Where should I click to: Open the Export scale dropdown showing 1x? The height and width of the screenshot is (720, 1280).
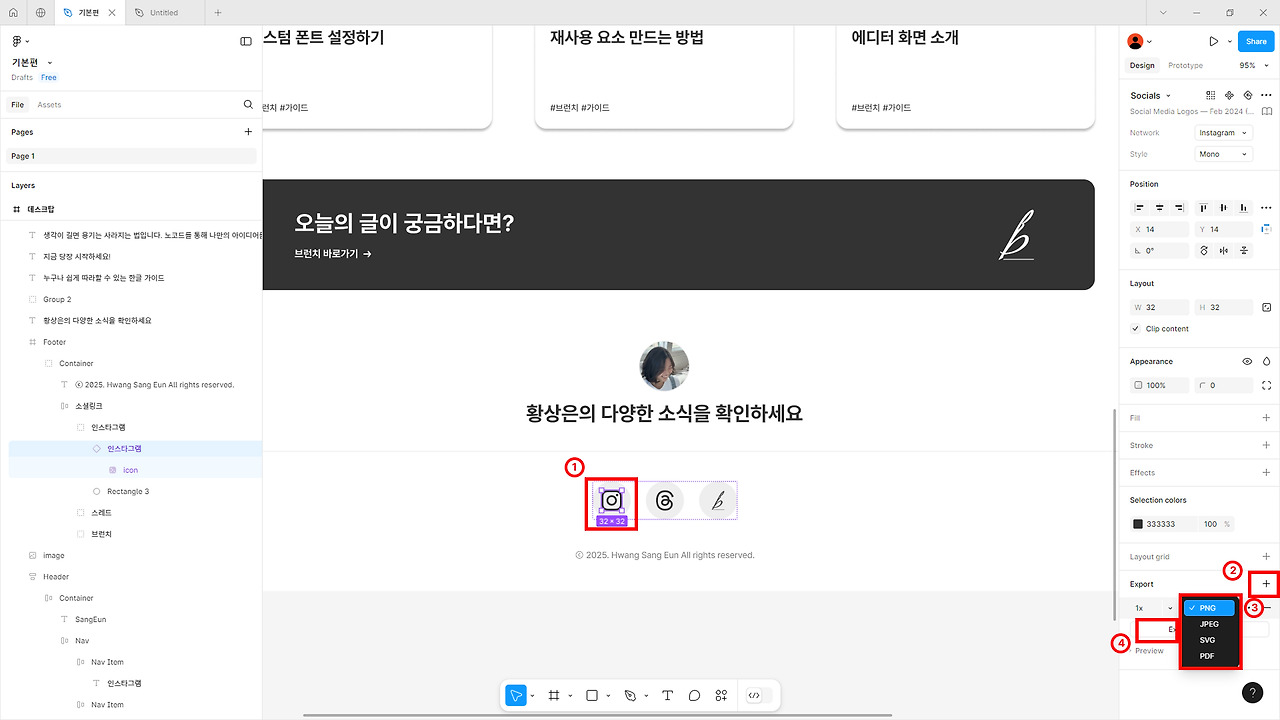[1149, 607]
